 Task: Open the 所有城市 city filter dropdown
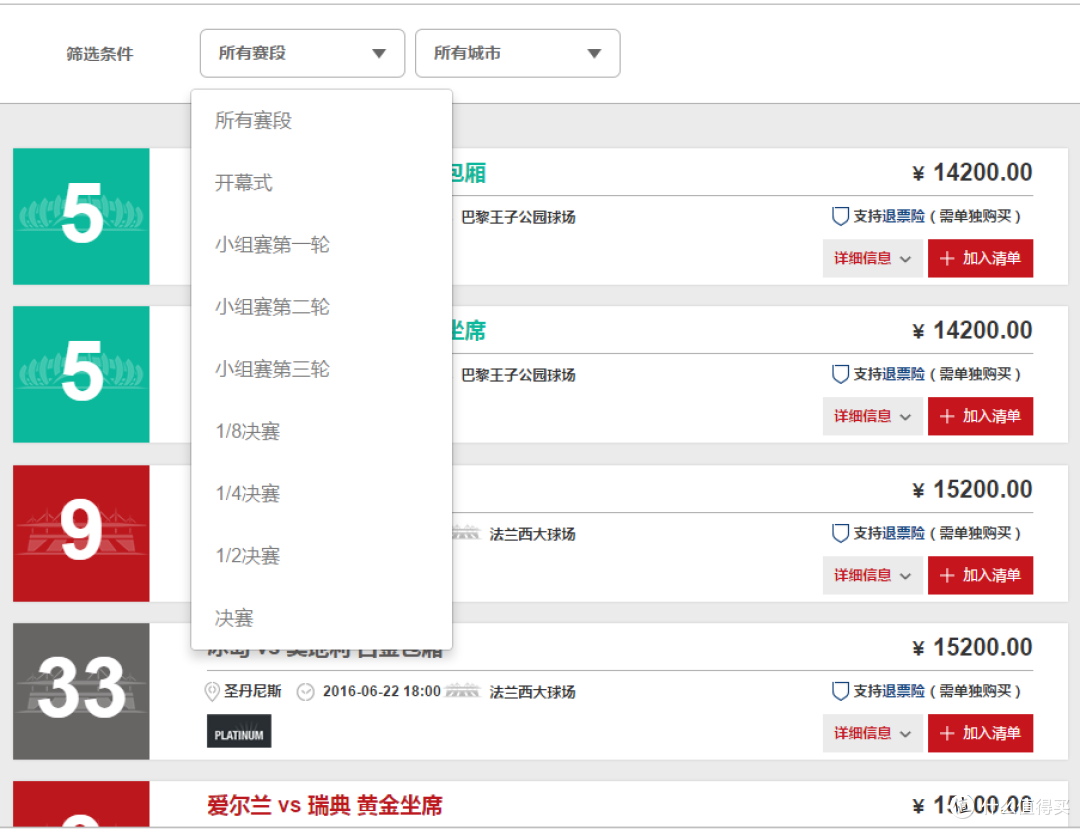(x=517, y=53)
